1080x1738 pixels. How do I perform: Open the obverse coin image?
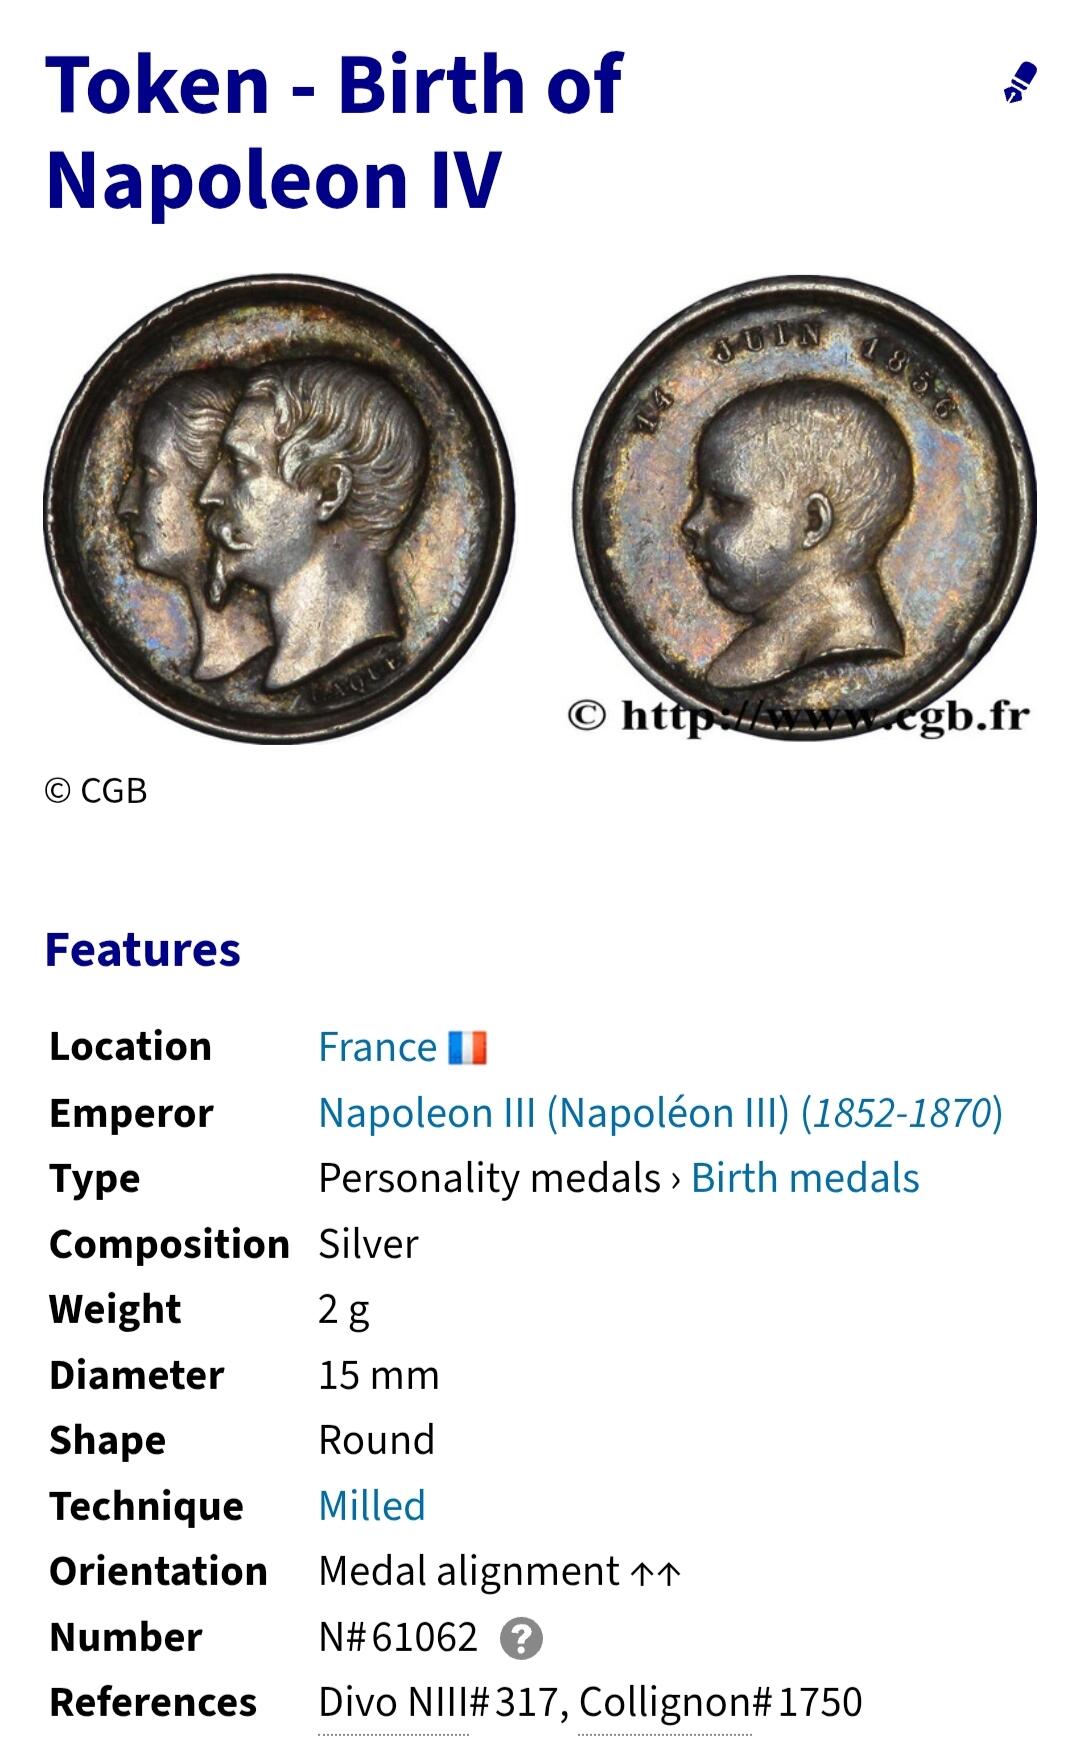[x=279, y=510]
